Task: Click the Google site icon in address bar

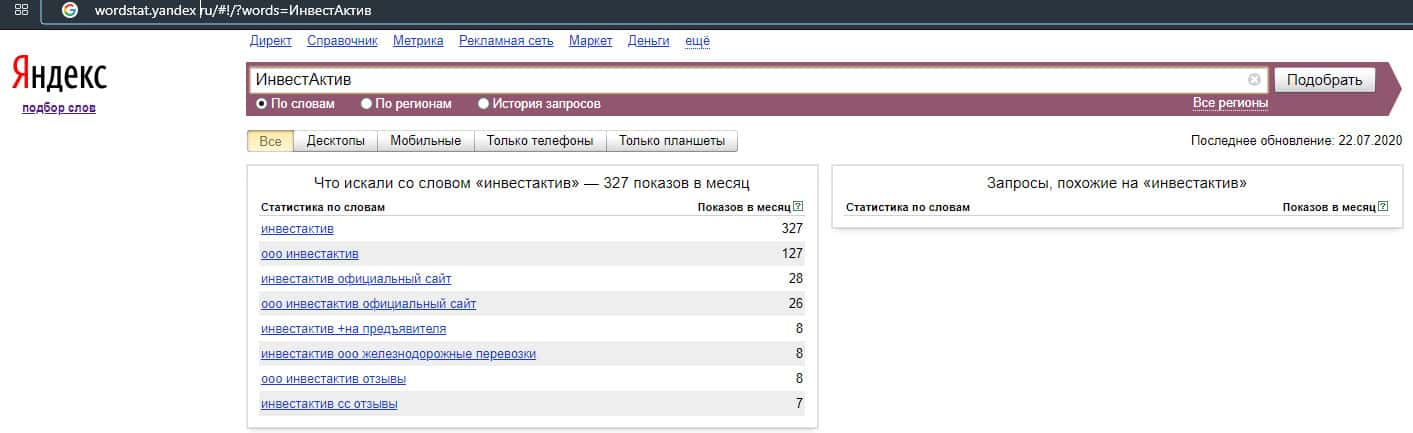Action: click(x=69, y=10)
